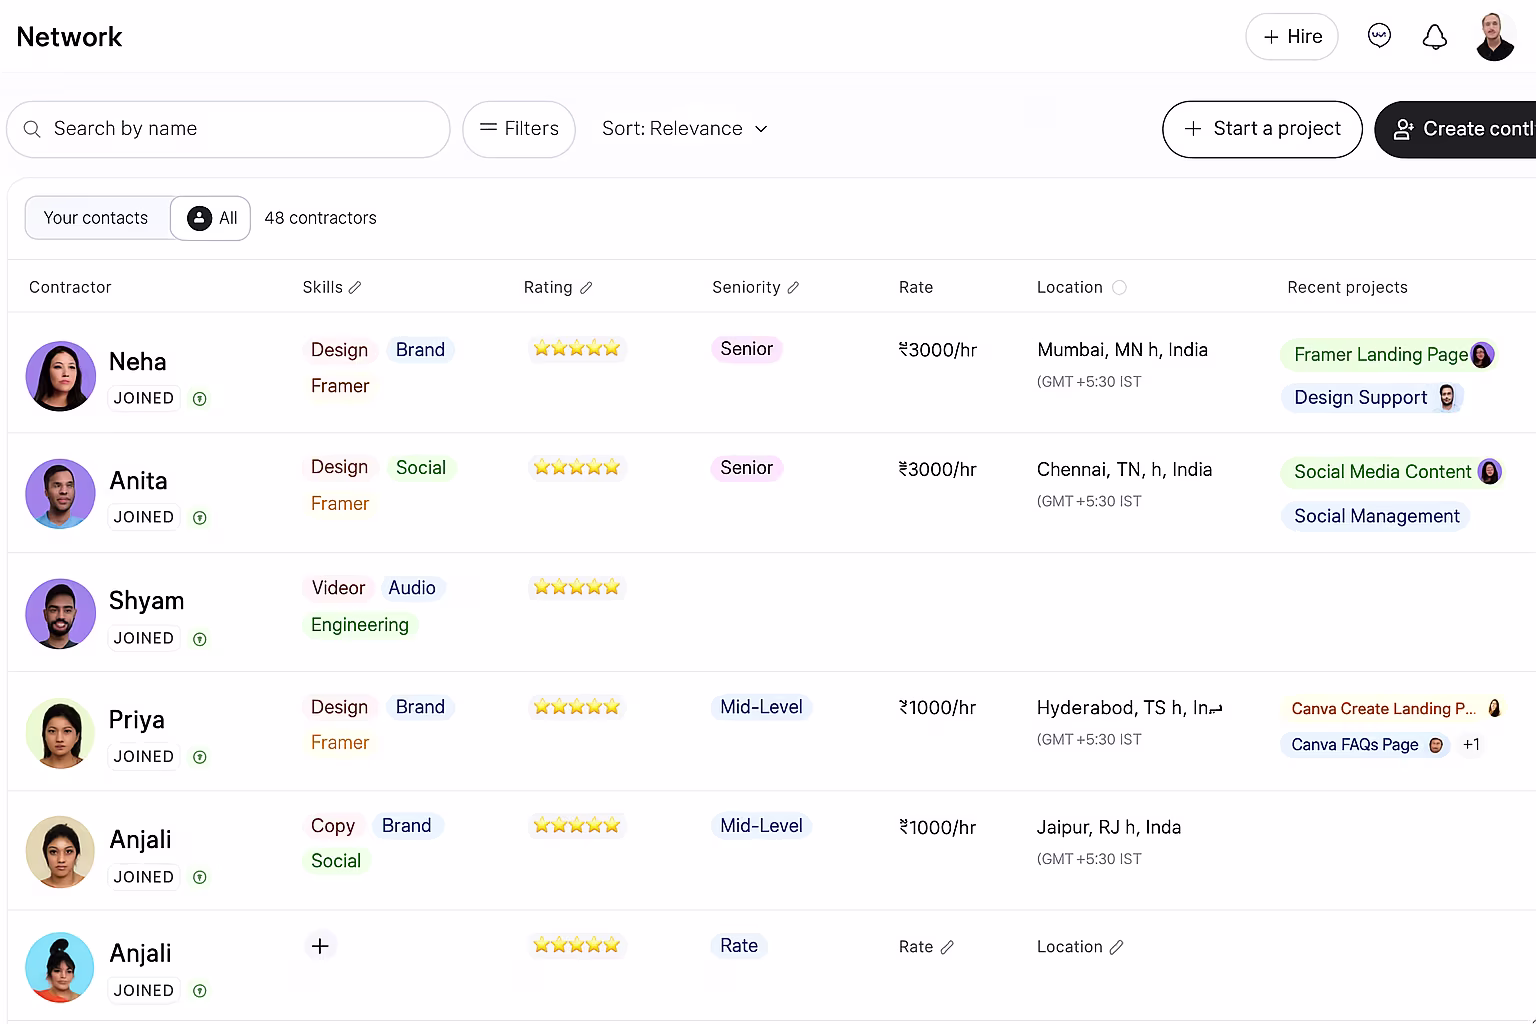Open the Framer Landing Page project tag

[1380, 355]
